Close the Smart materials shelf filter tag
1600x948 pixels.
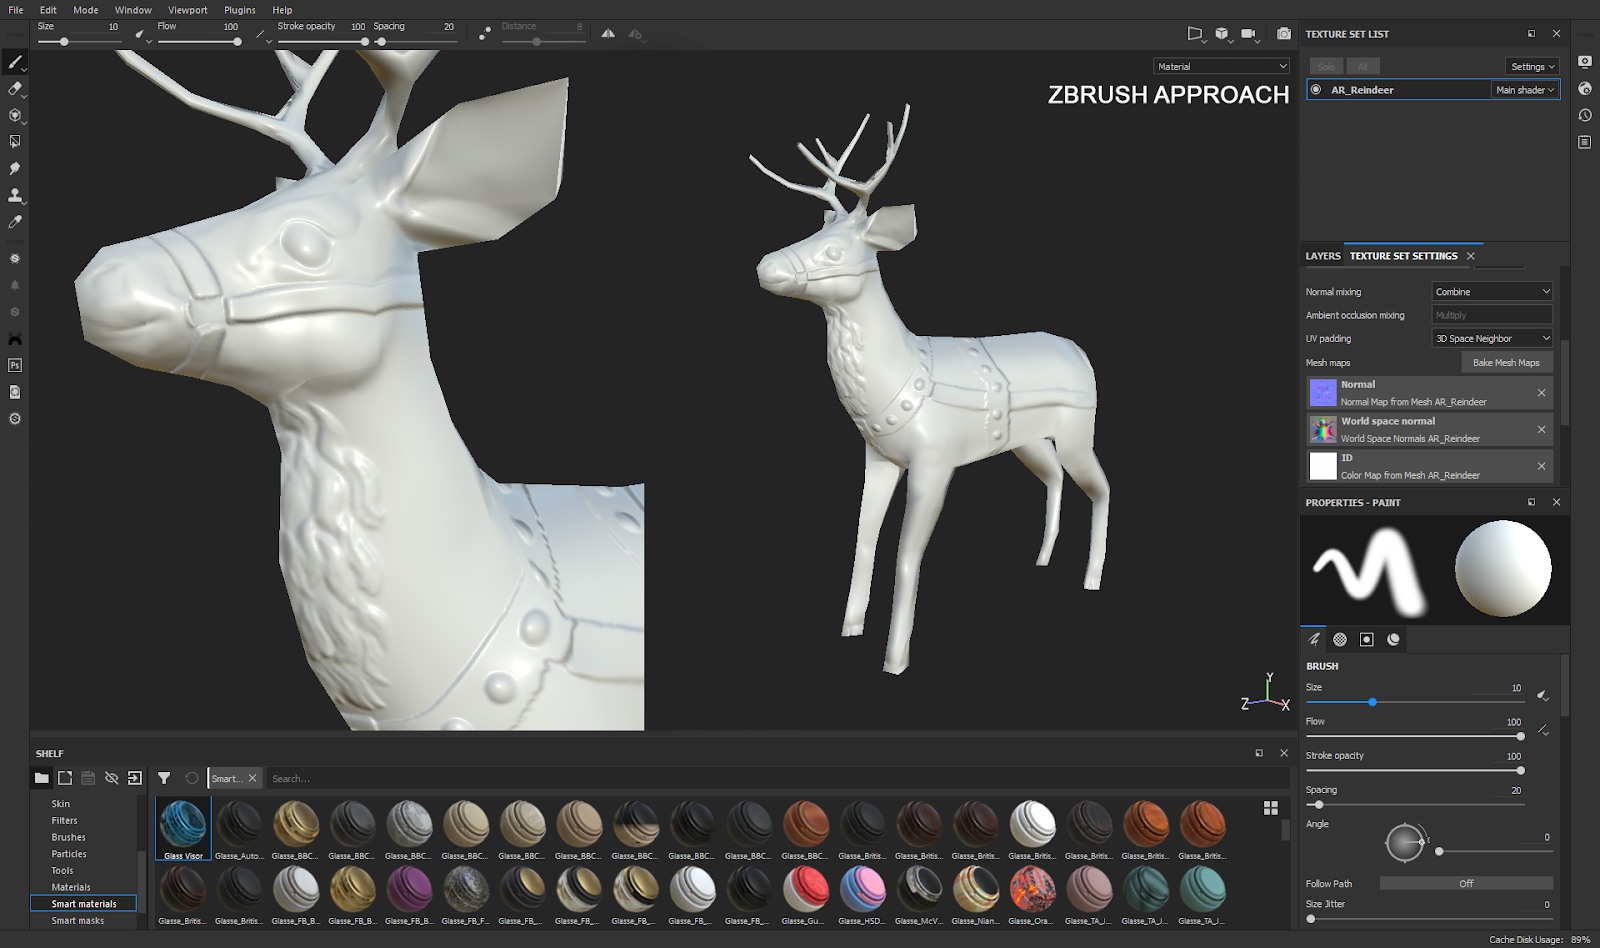click(253, 779)
